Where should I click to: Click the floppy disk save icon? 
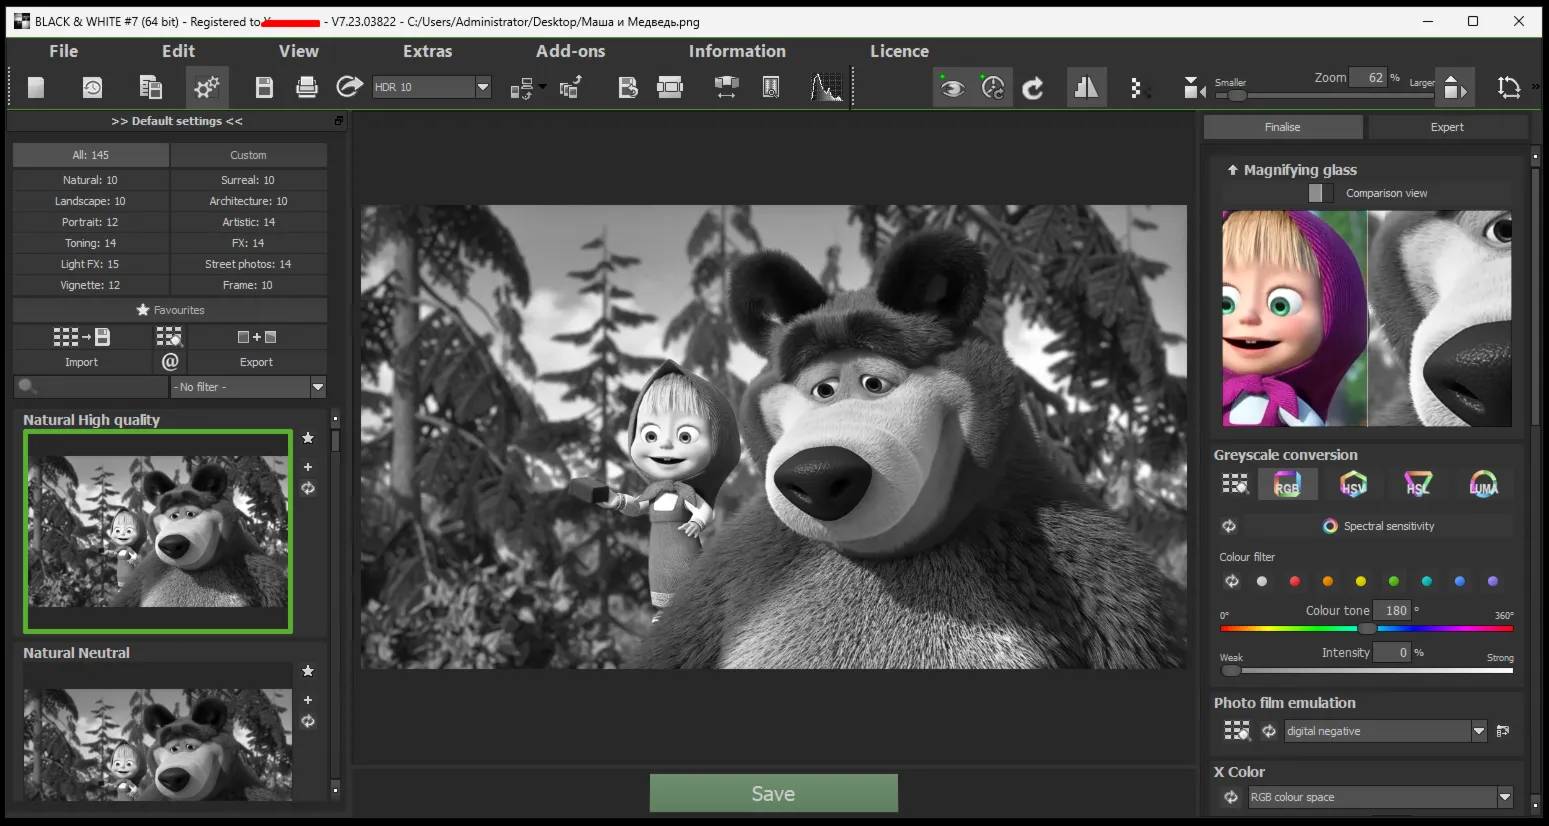point(264,88)
